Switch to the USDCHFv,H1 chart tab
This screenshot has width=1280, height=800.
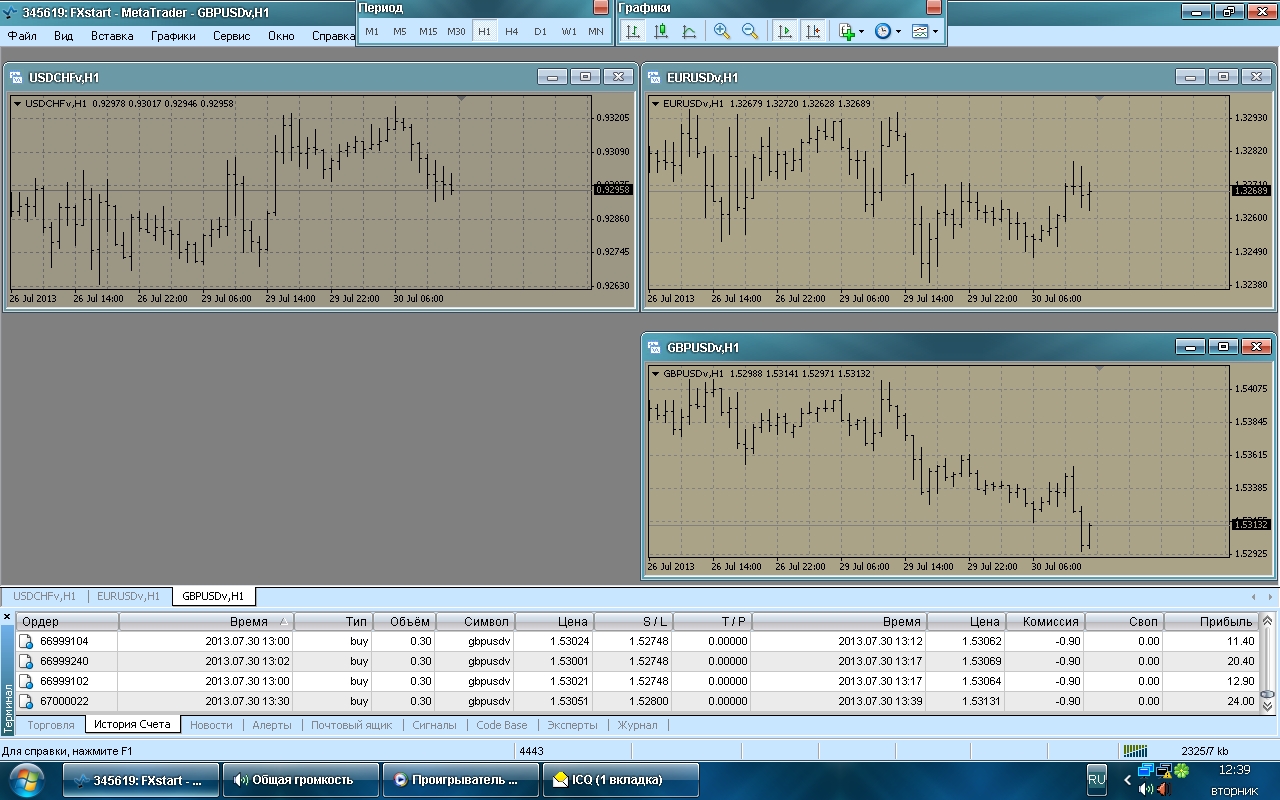[45, 596]
